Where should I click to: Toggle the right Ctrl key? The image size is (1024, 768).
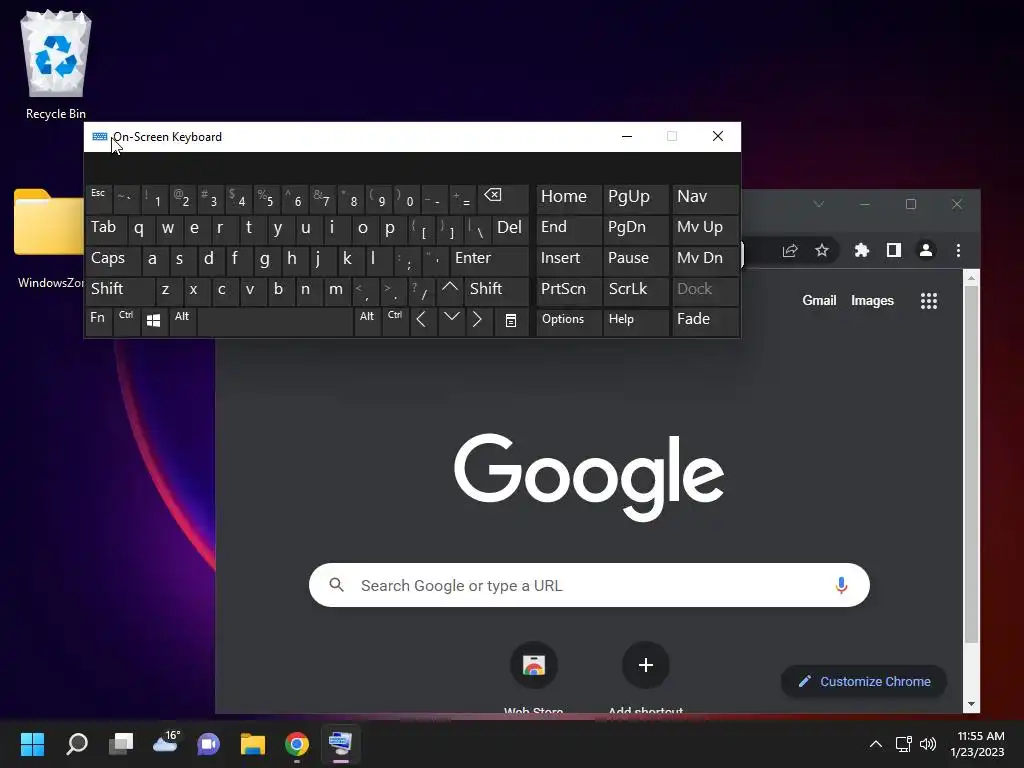pyautogui.click(x=395, y=321)
